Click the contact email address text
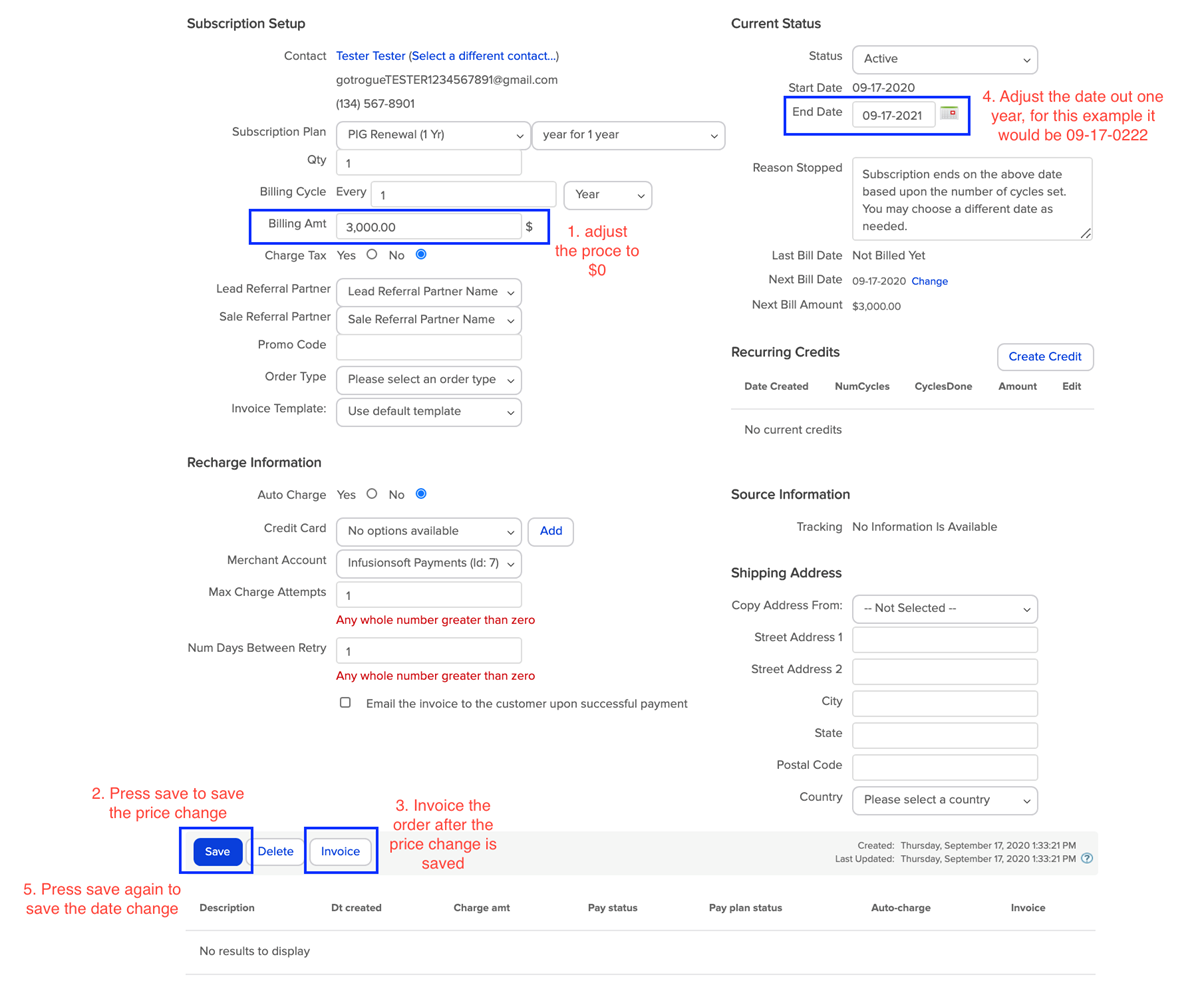The image size is (1200, 989). point(447,80)
